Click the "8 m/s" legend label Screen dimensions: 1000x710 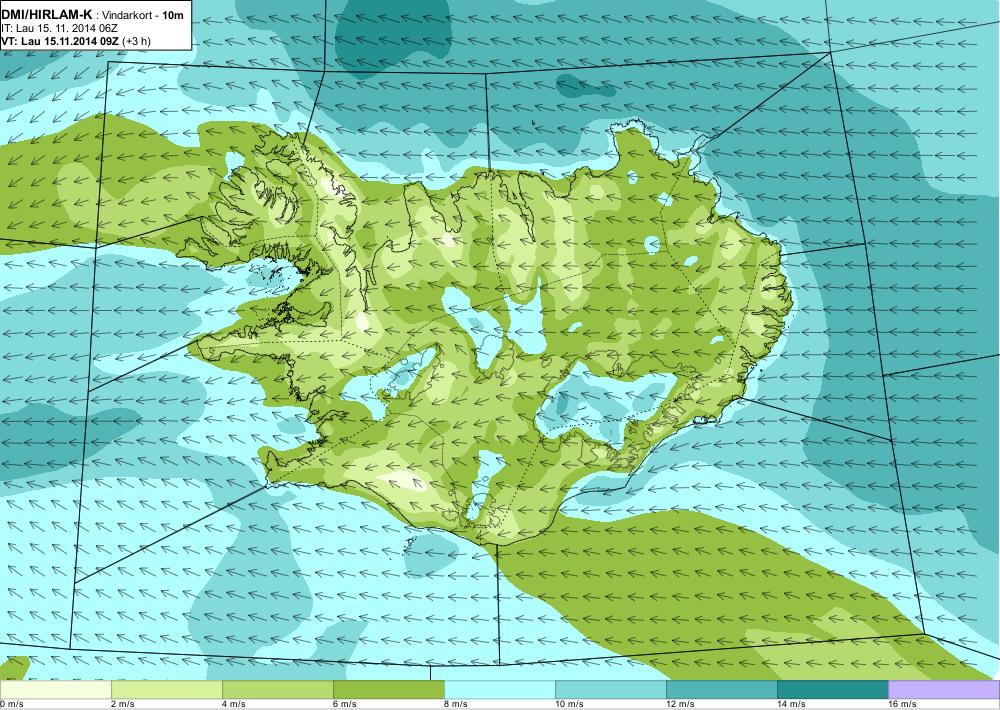point(456,704)
